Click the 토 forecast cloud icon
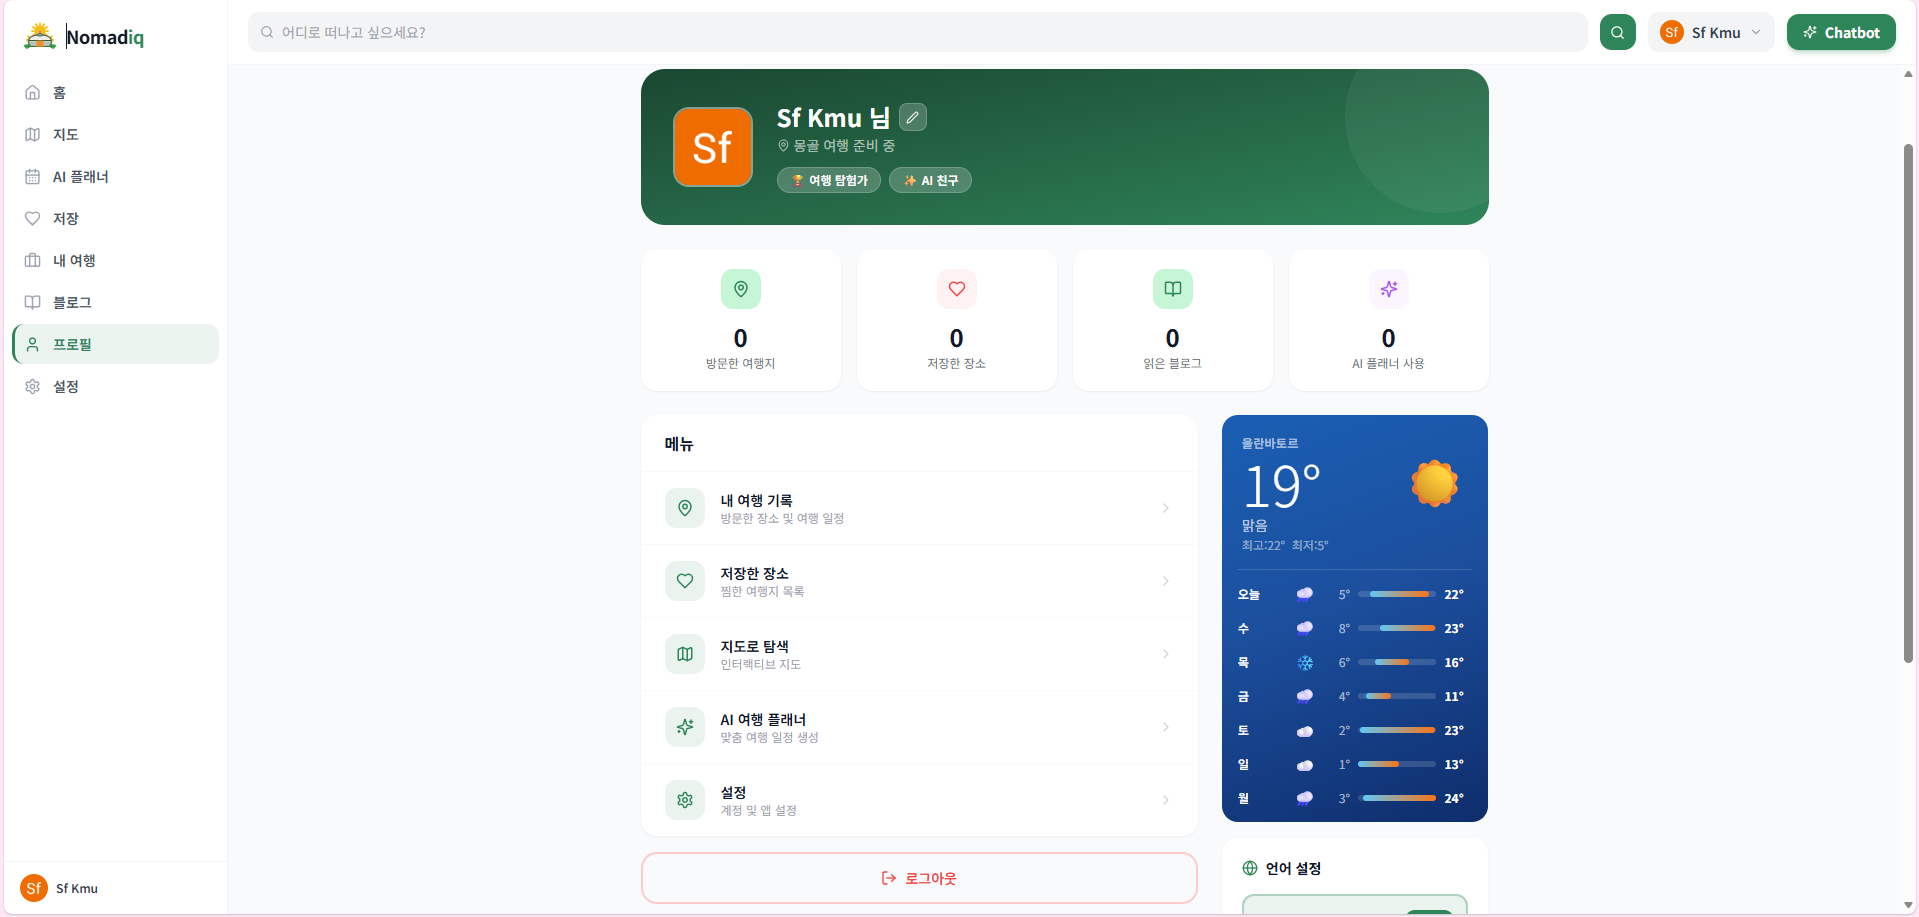Image resolution: width=1919 pixels, height=917 pixels. 1305,731
